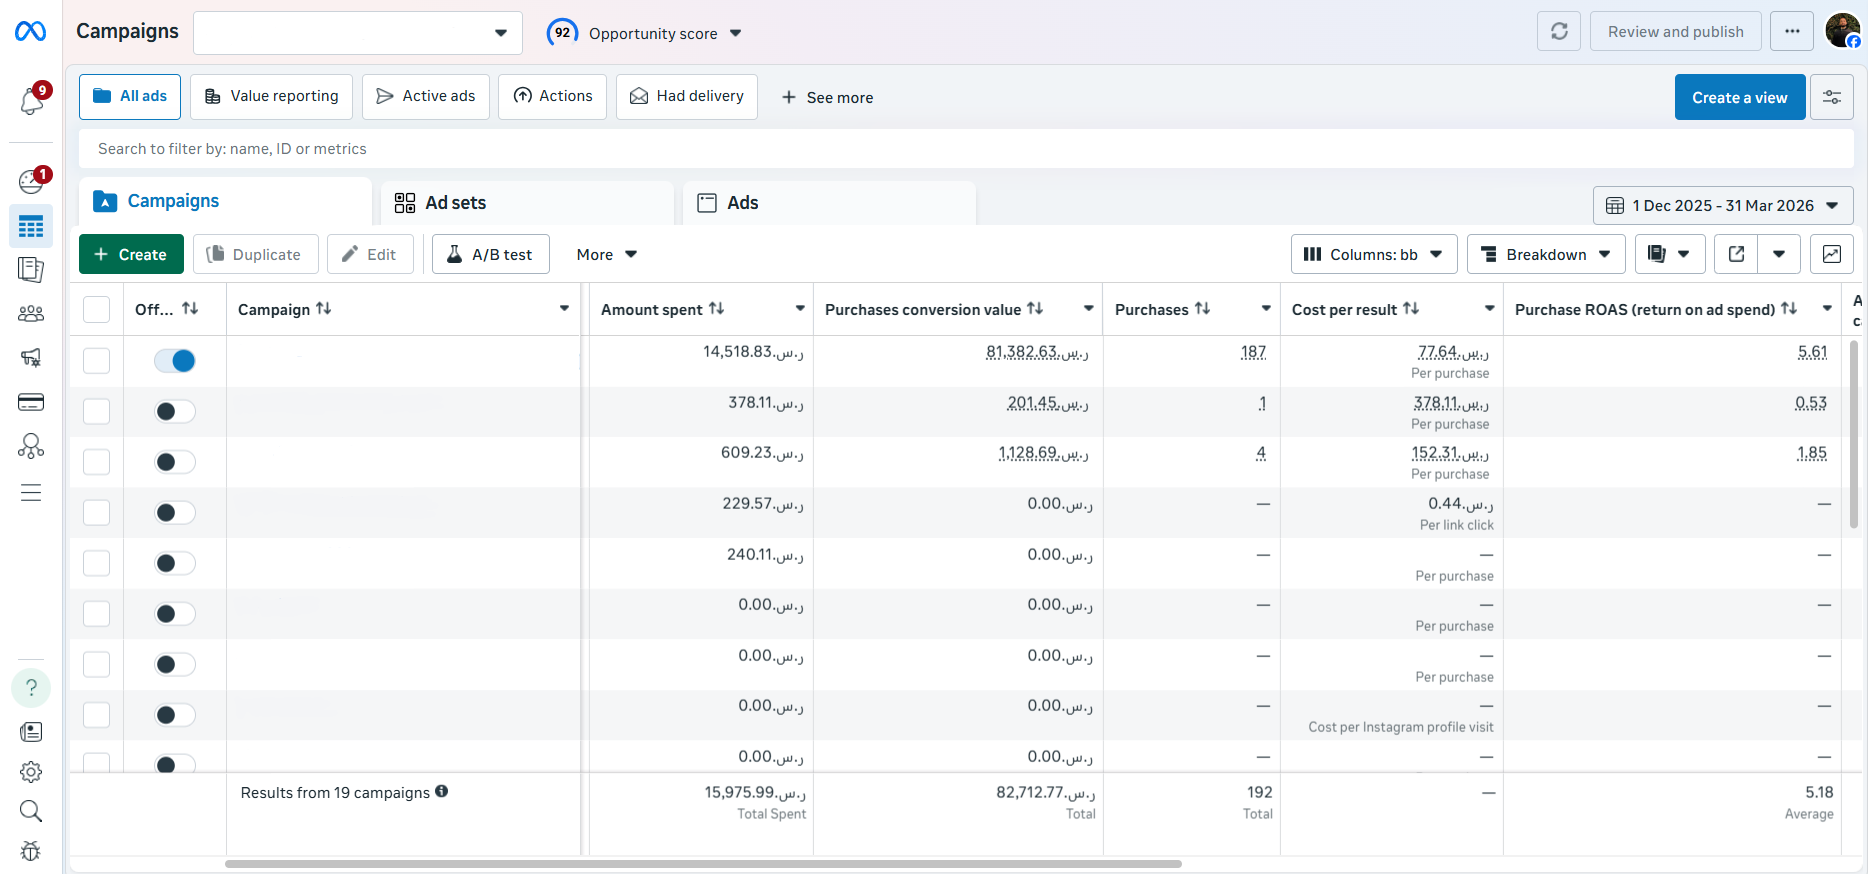Show the charts panel icon
Screen dimensions: 1868x874
(x=1832, y=254)
